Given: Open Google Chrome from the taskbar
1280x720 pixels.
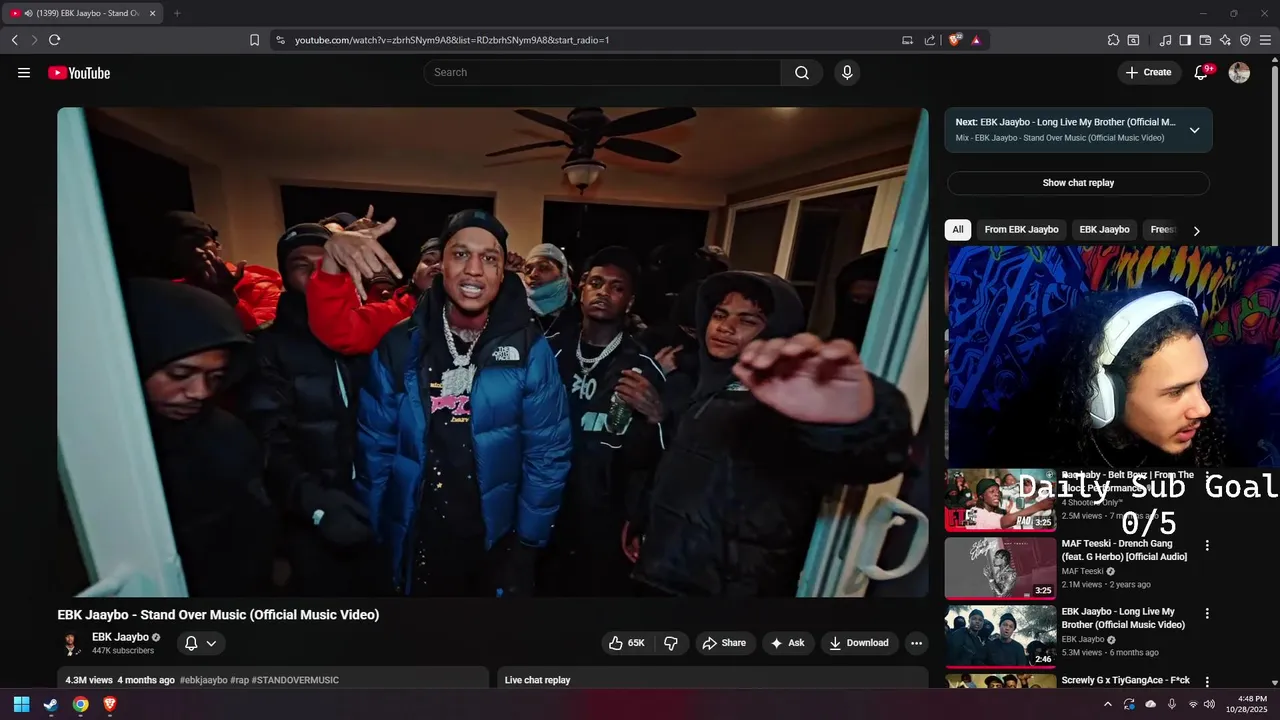Looking at the screenshot, I should [x=80, y=704].
